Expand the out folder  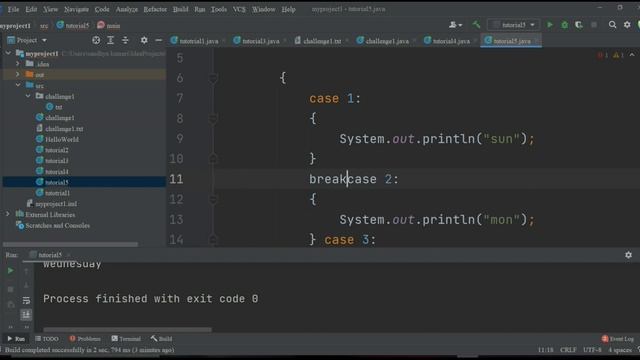18,74
